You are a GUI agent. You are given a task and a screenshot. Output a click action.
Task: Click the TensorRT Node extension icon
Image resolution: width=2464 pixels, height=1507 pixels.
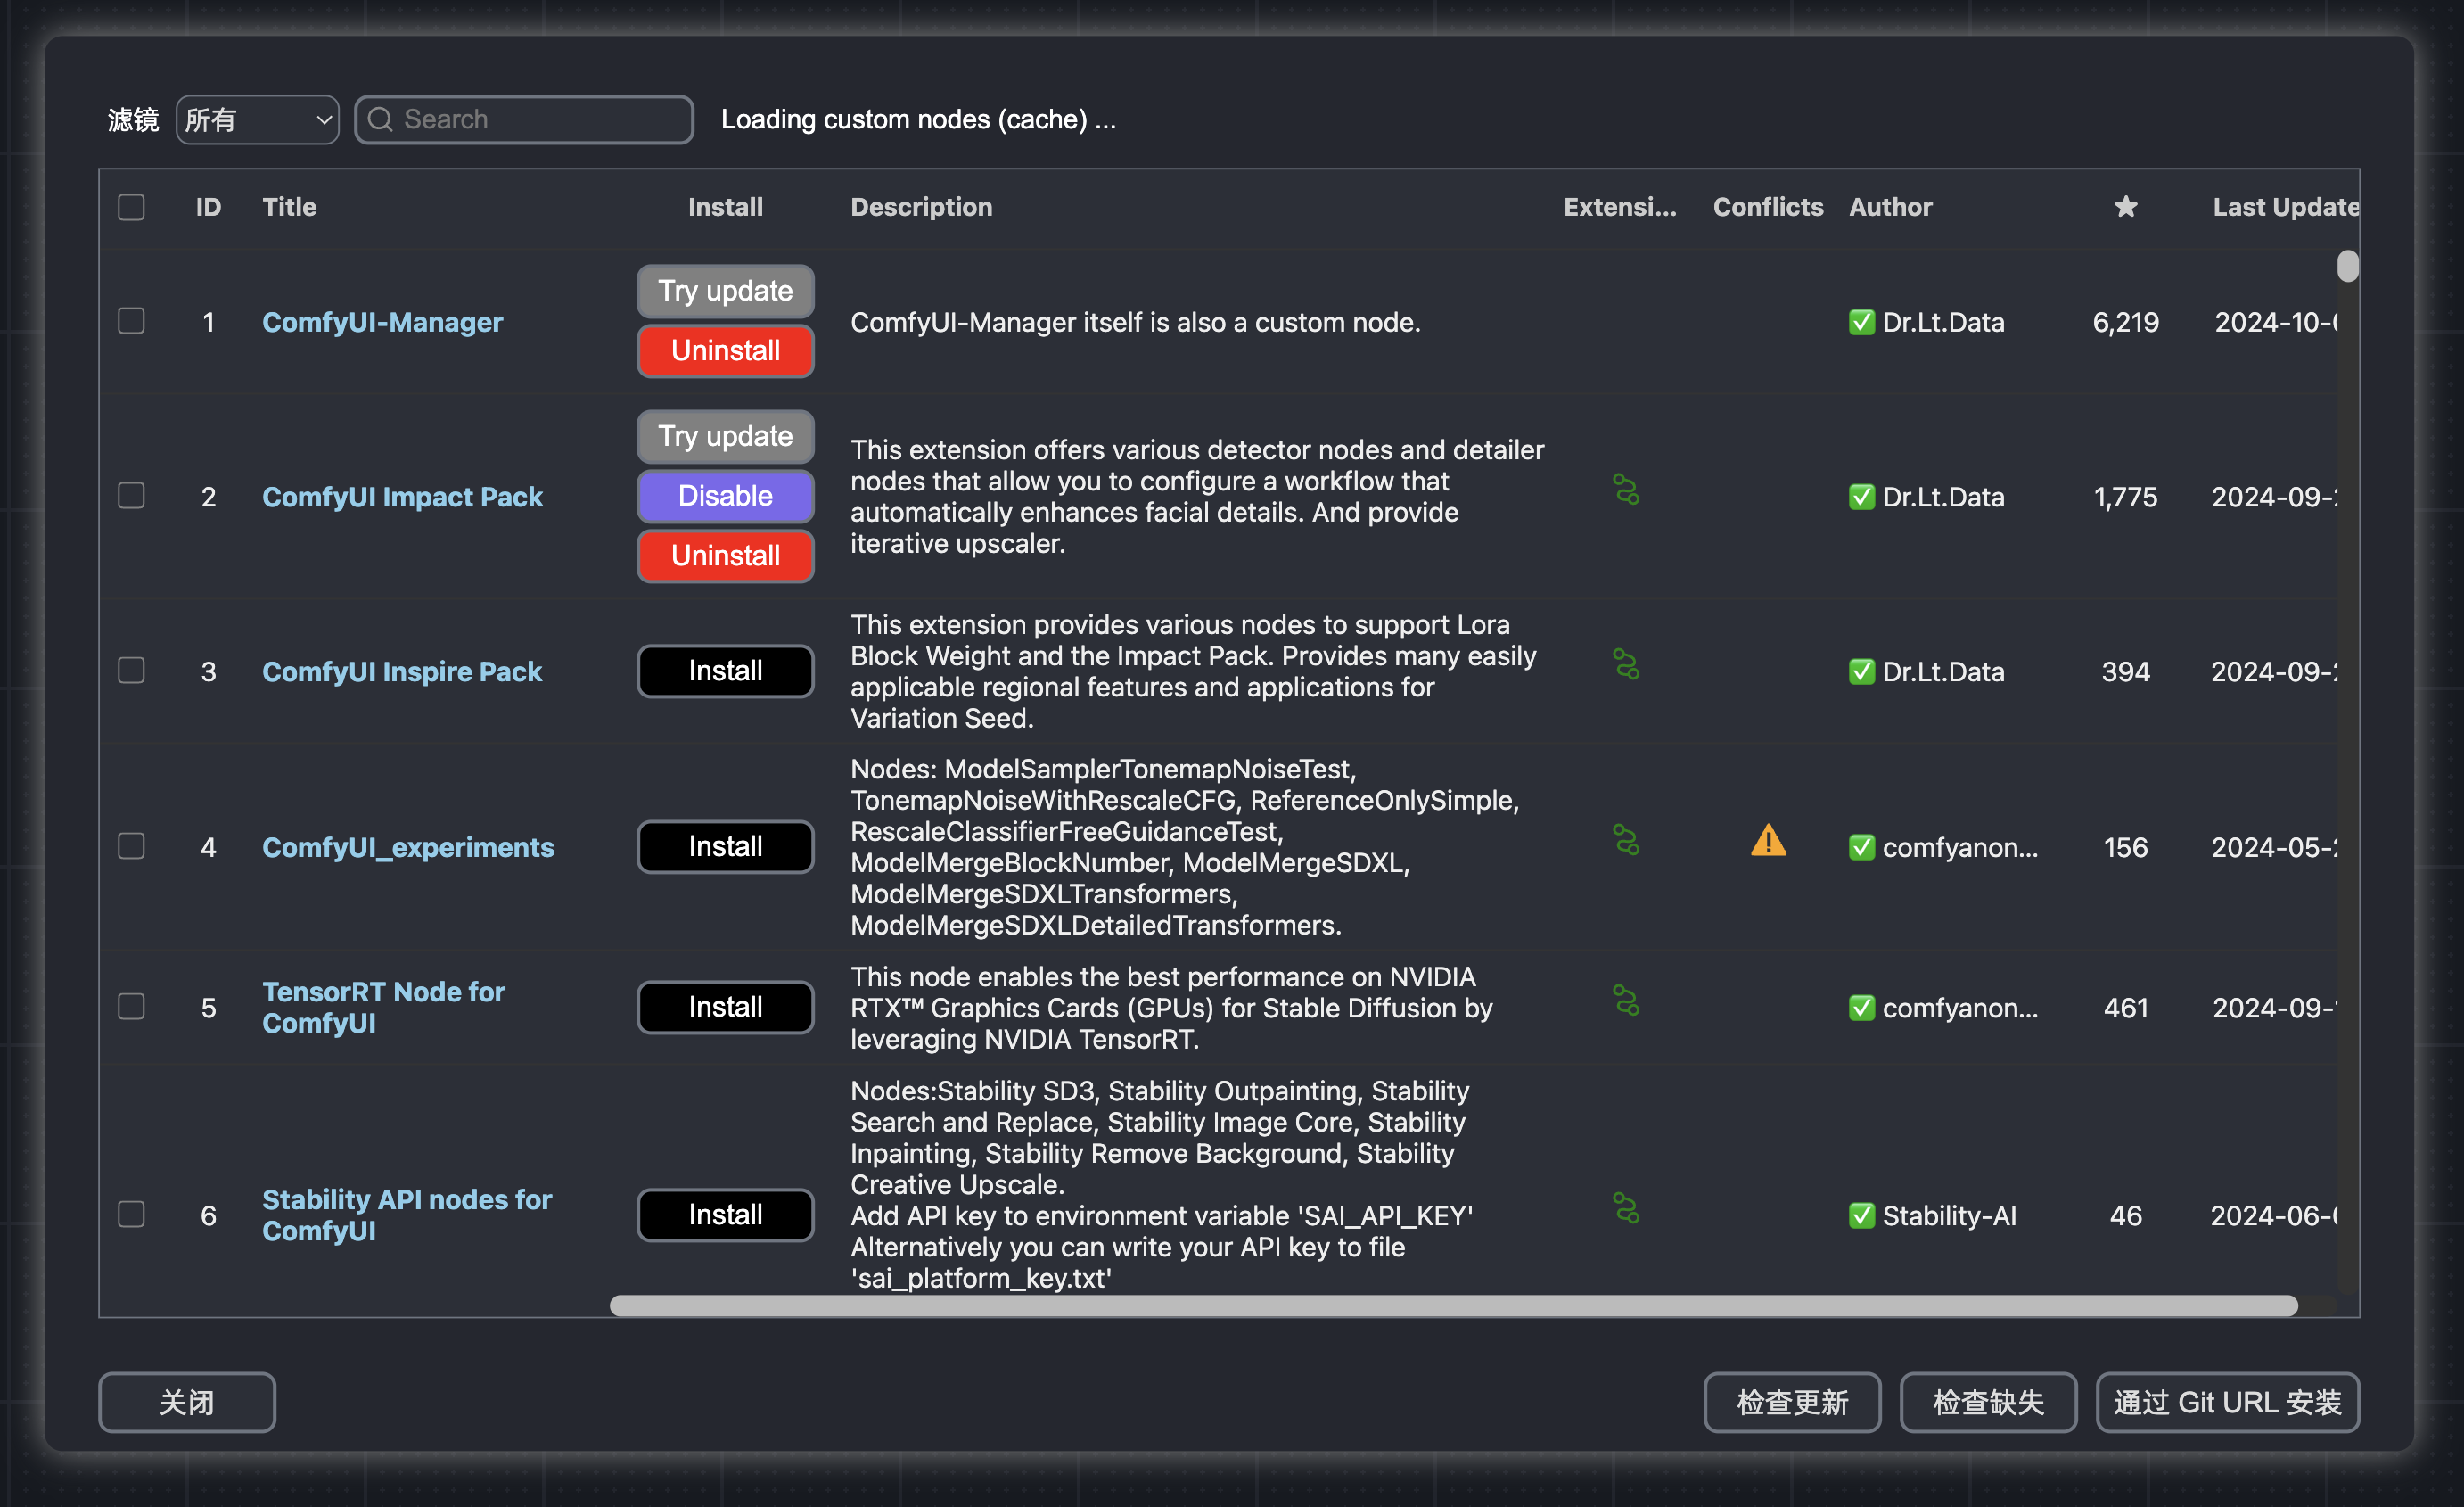click(x=1625, y=1001)
